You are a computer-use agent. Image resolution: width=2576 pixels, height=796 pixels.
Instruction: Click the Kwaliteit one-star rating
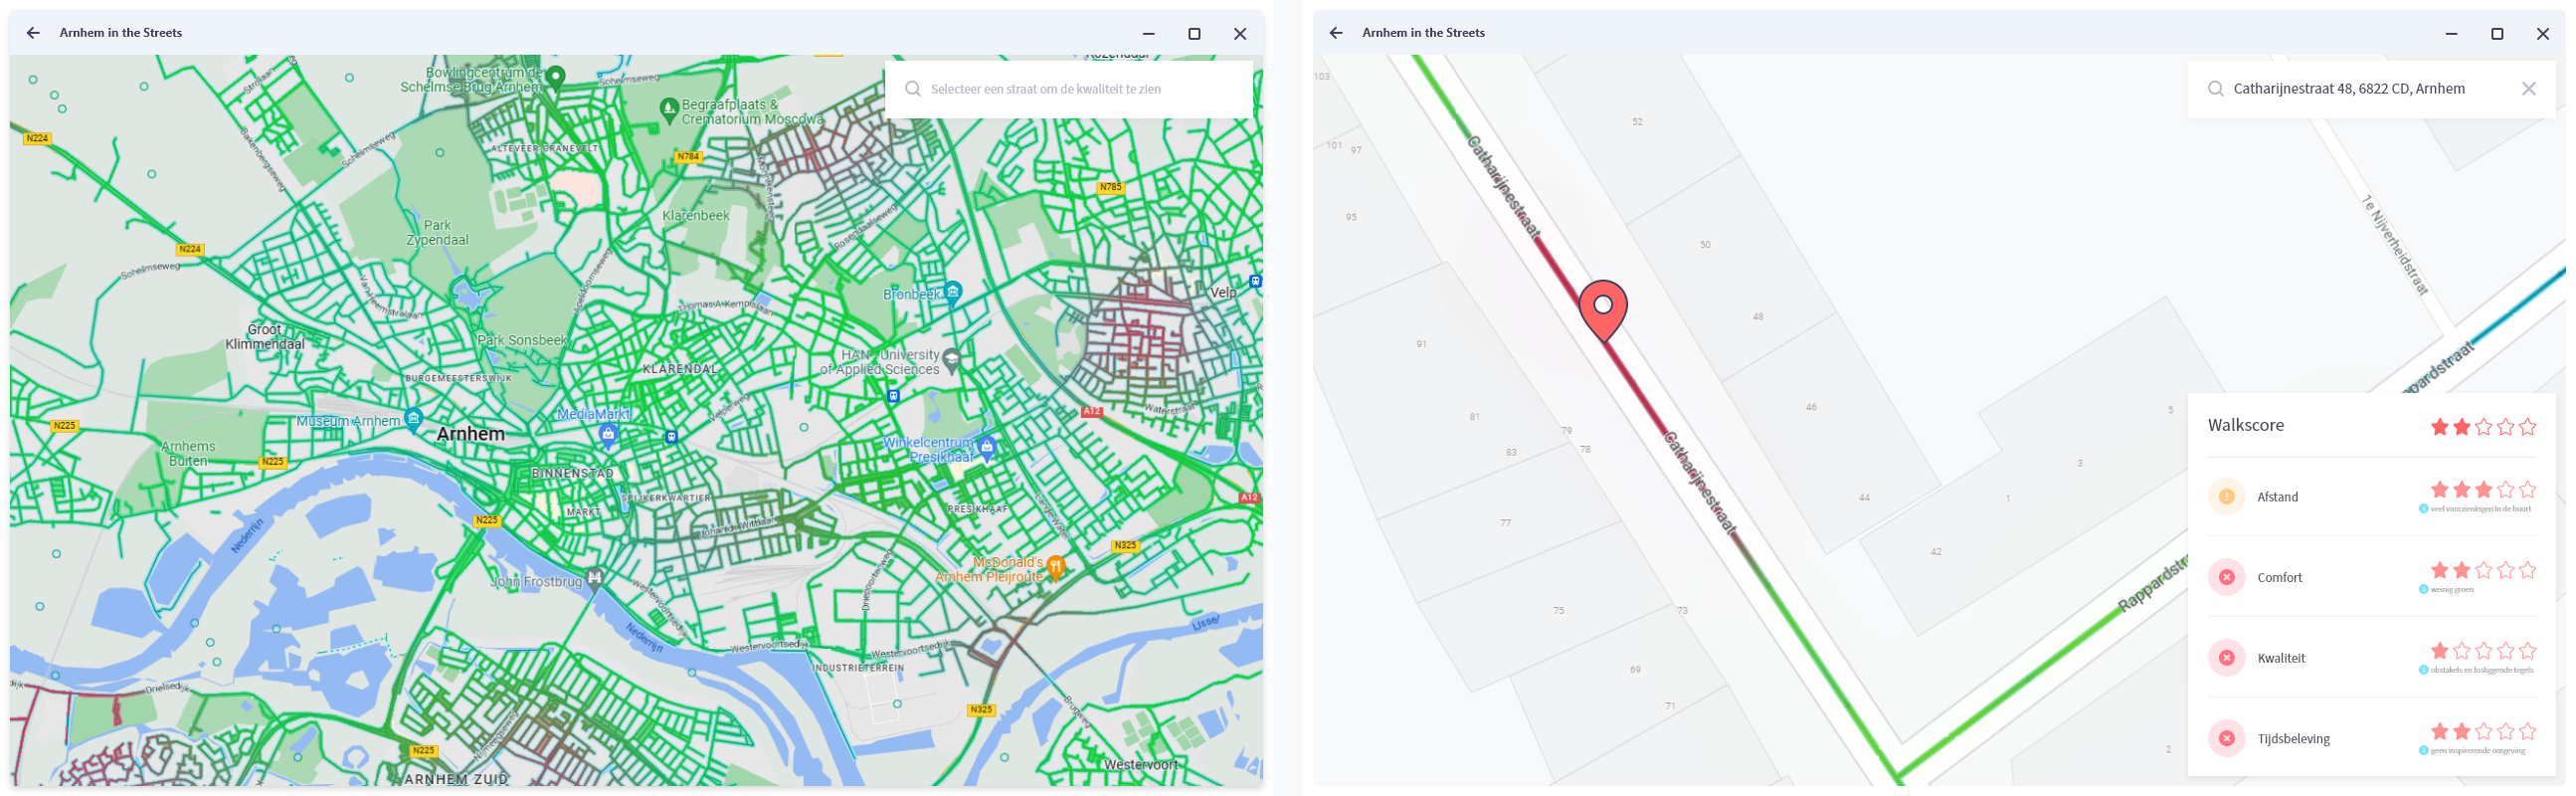[2483, 650]
